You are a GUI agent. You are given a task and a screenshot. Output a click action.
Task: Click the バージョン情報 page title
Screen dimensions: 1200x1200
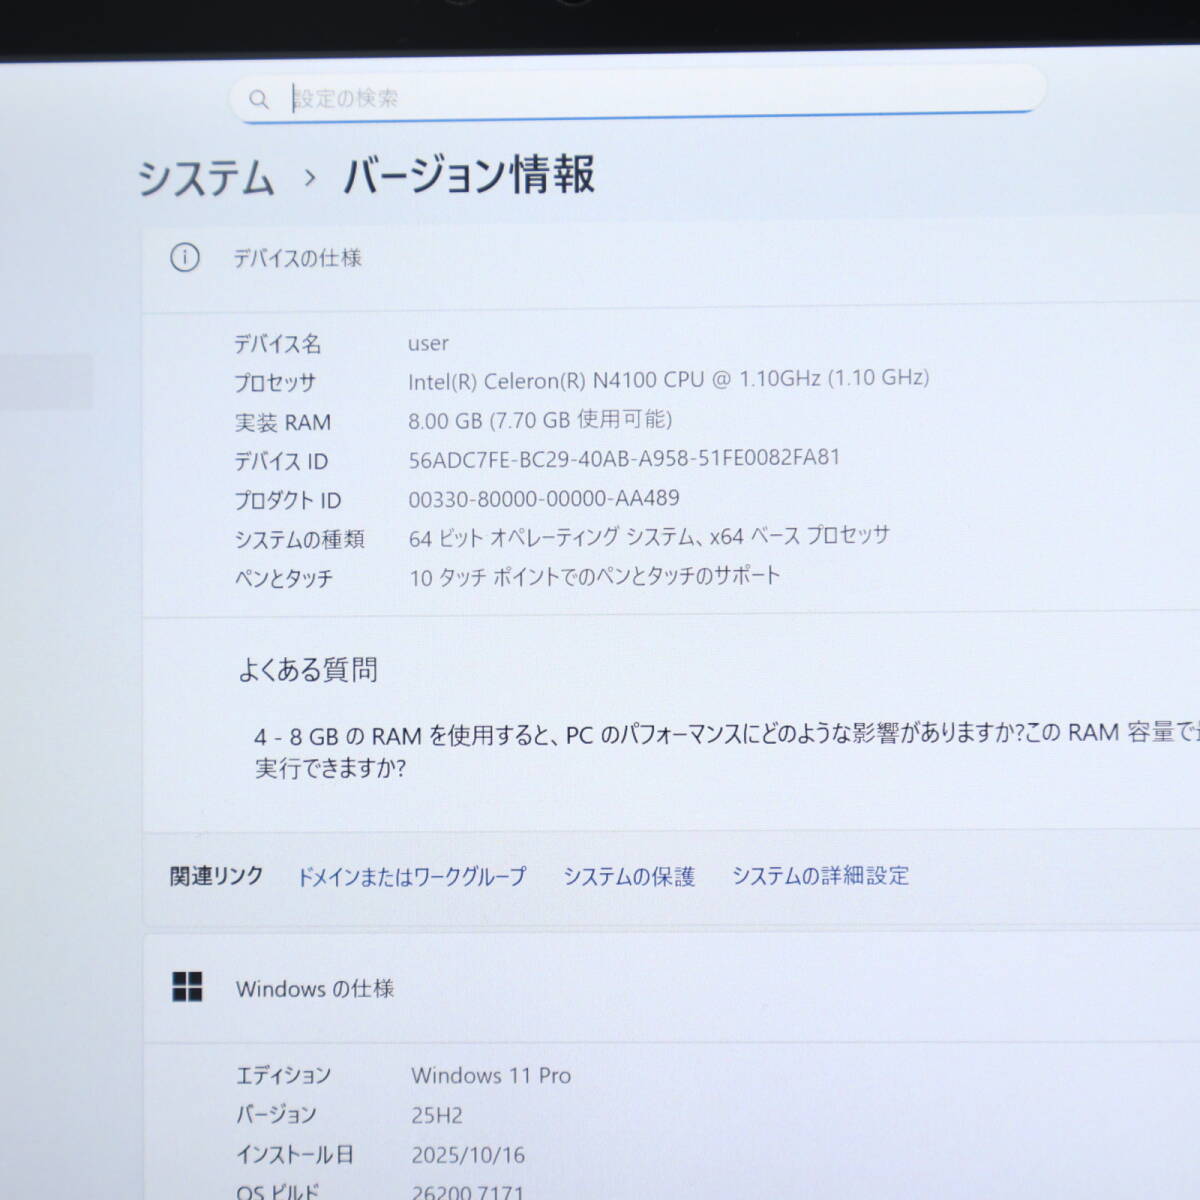tap(469, 175)
